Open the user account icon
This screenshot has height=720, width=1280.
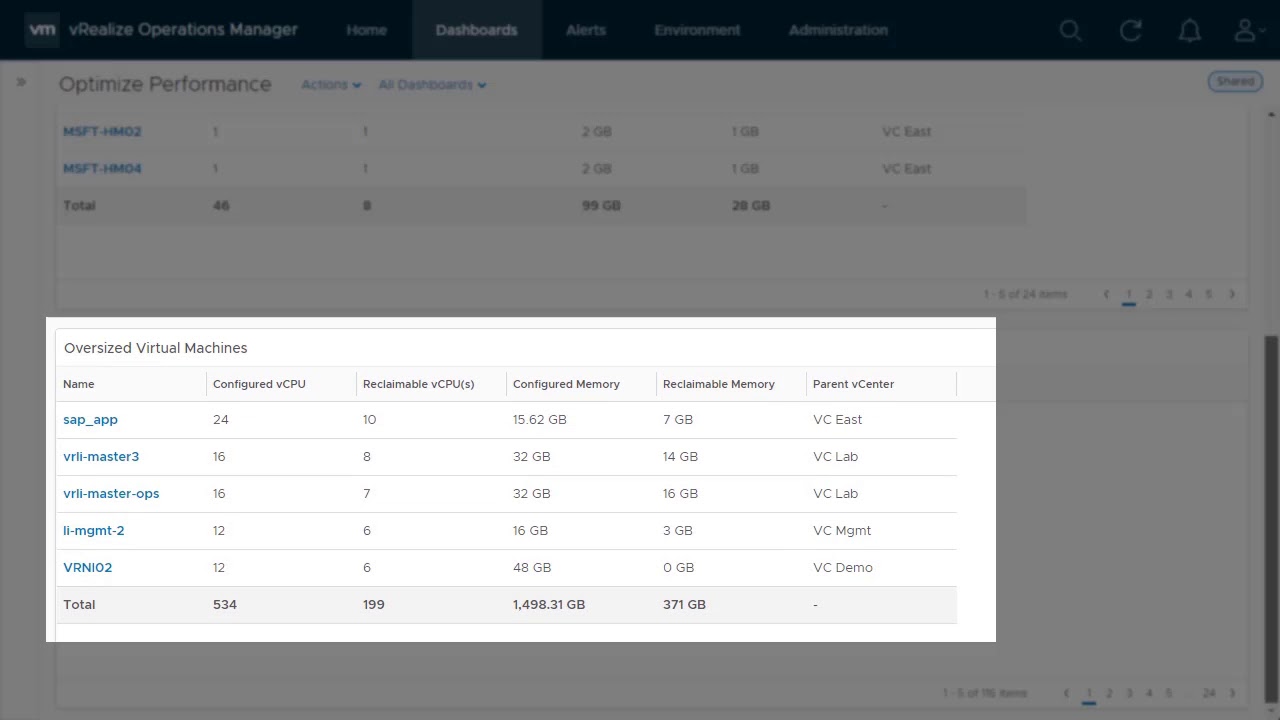coord(1246,31)
